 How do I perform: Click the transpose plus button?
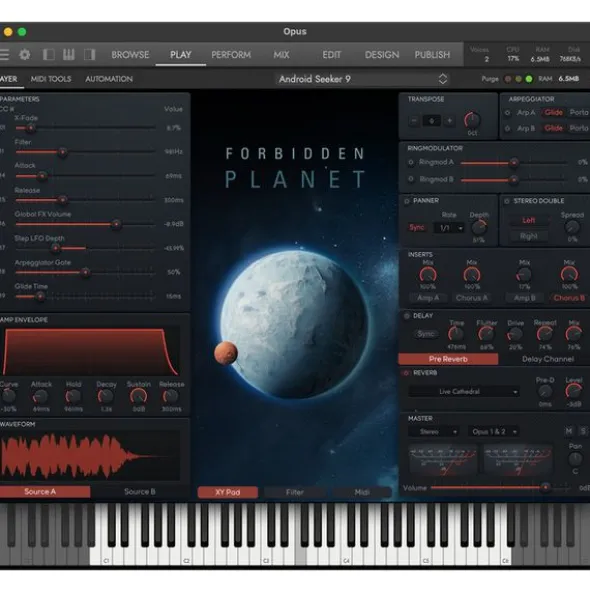449,121
